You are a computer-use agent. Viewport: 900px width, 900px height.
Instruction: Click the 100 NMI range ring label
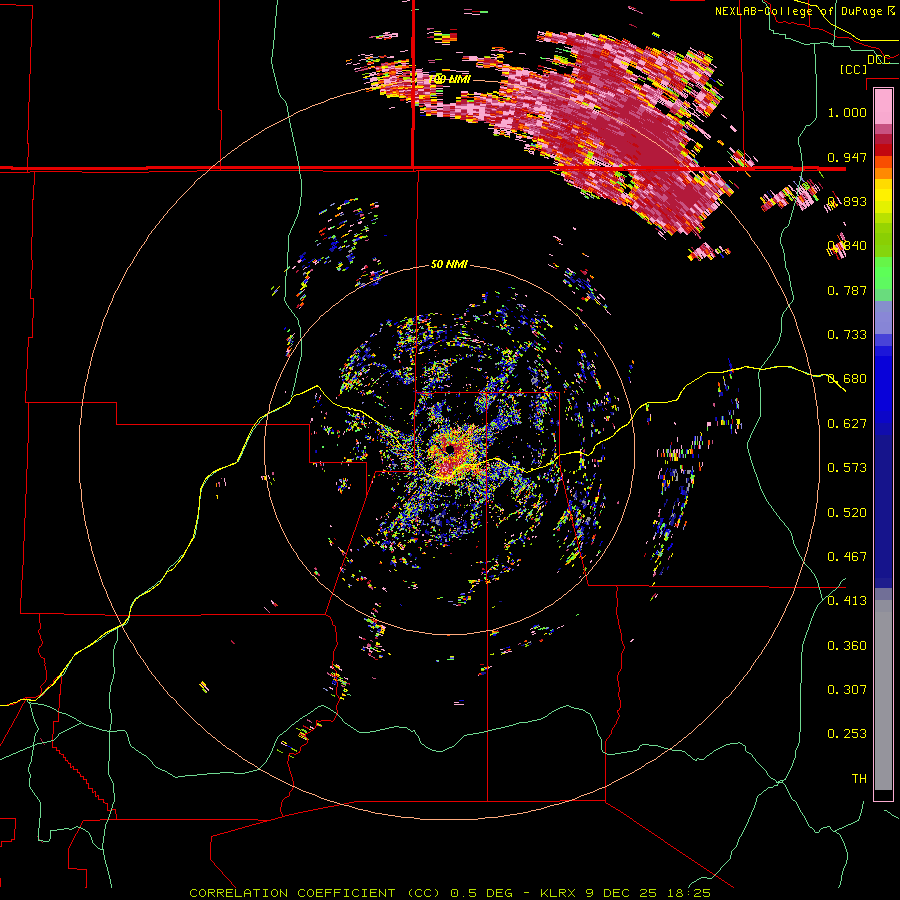coord(451,79)
